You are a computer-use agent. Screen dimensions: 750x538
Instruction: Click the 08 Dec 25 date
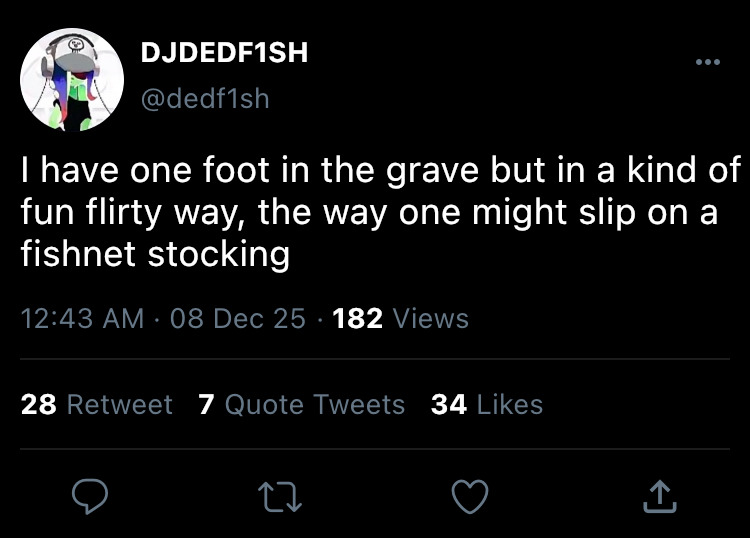(x=238, y=318)
